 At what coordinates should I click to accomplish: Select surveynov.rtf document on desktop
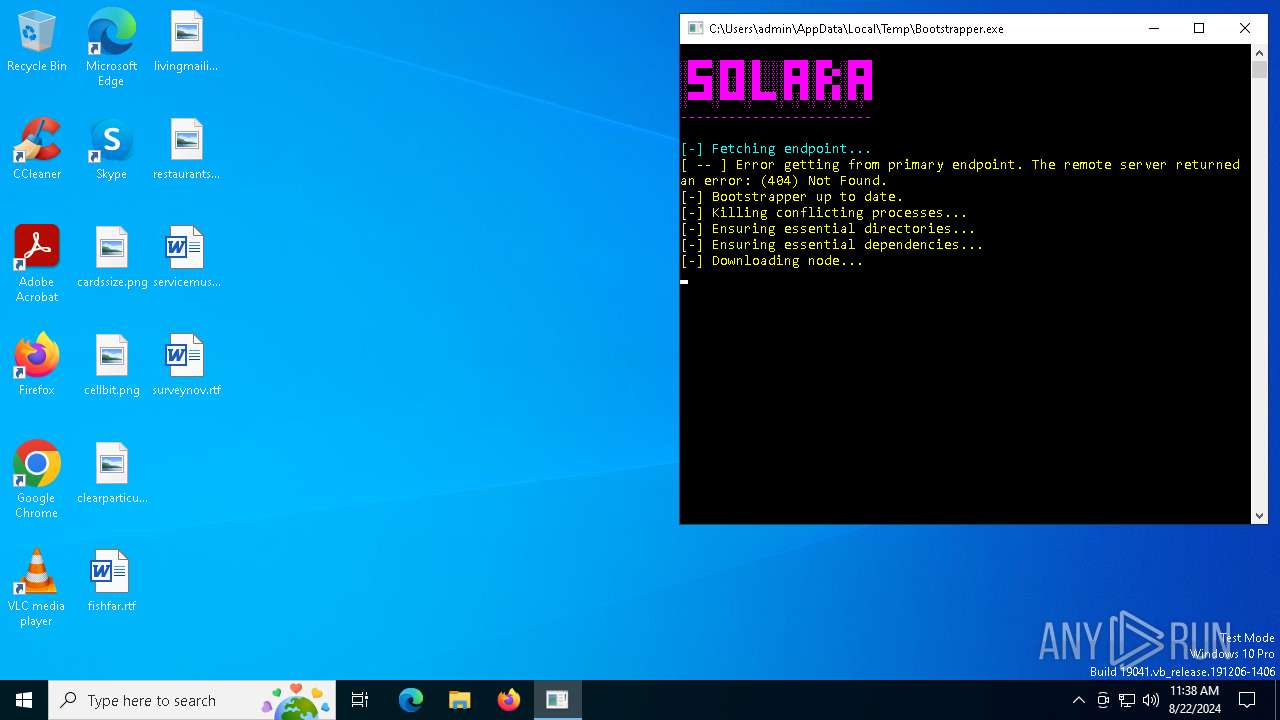tap(186, 366)
